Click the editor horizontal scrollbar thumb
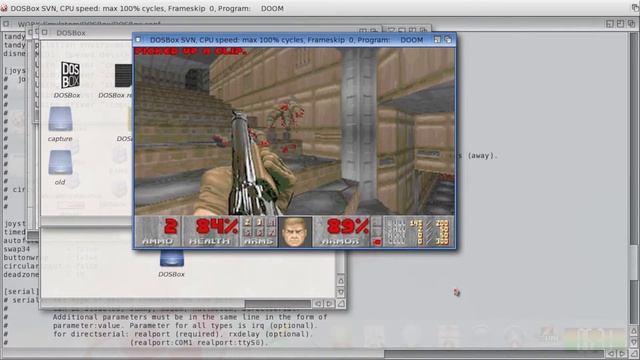This screenshot has width=640, height=360. click(x=193, y=353)
